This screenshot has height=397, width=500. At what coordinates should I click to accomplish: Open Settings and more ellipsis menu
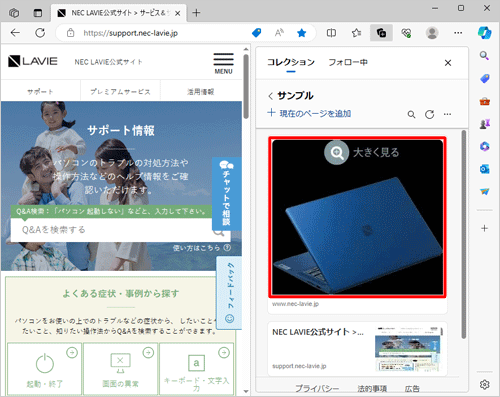458,33
